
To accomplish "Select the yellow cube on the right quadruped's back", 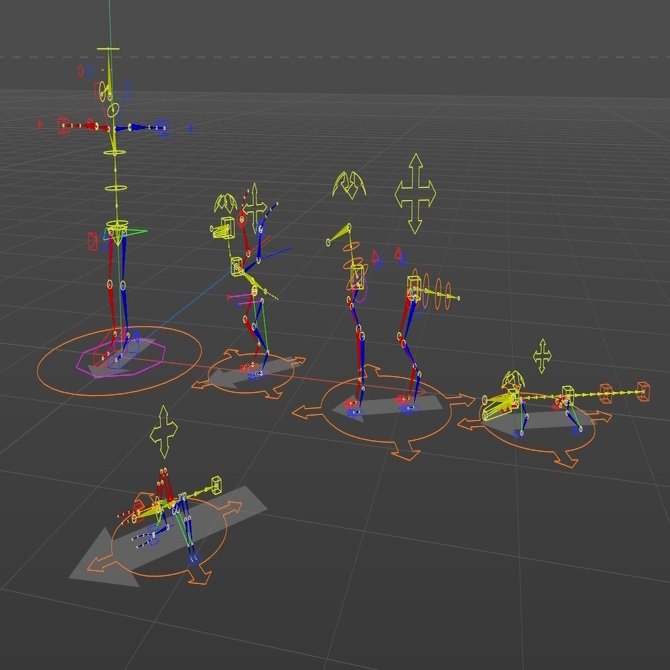I will click(567, 394).
